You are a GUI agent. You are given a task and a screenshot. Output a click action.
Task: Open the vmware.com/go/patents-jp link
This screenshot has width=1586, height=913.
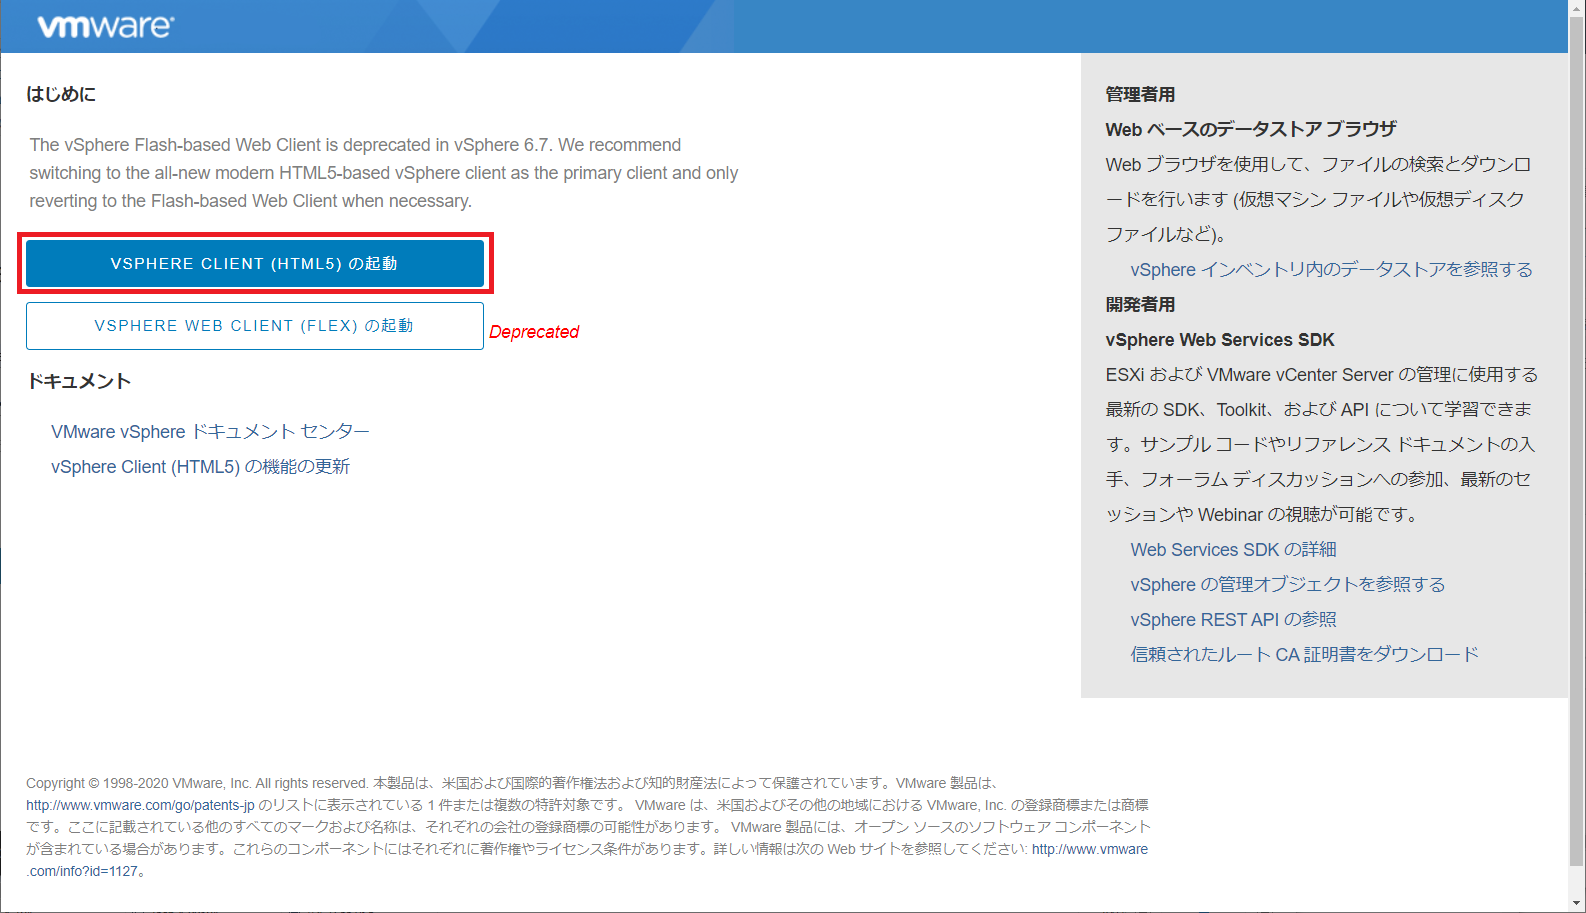click(x=140, y=805)
